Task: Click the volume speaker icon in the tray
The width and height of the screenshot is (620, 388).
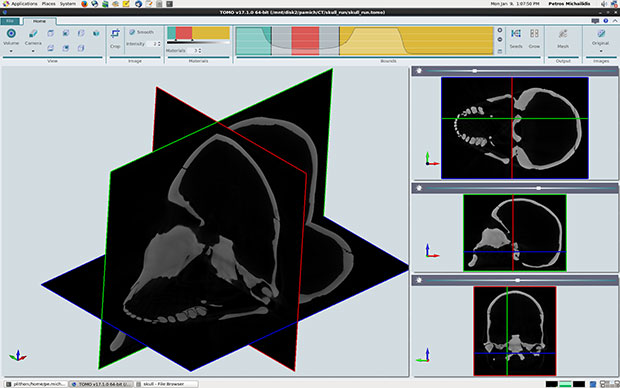Action: pos(603,4)
